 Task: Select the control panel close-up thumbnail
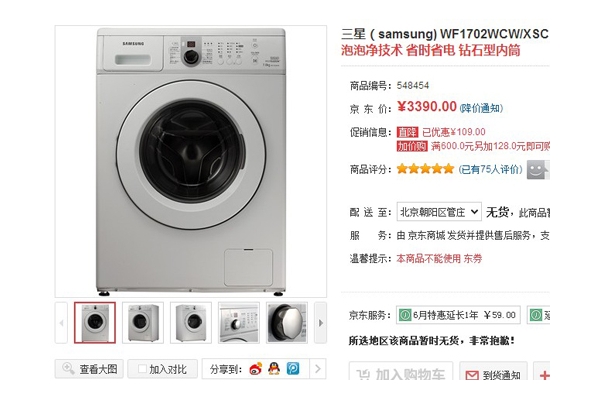239,323
